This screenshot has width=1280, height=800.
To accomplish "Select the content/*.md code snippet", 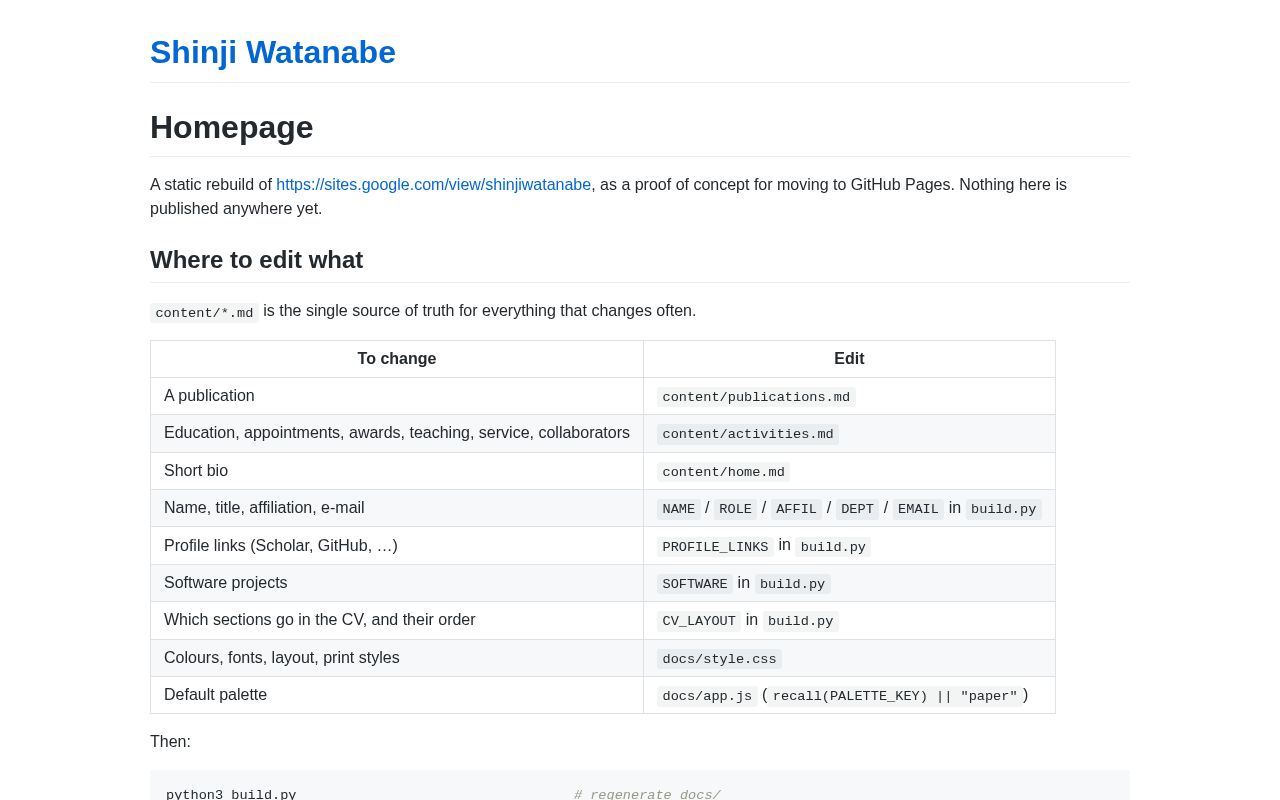I will tap(204, 313).
